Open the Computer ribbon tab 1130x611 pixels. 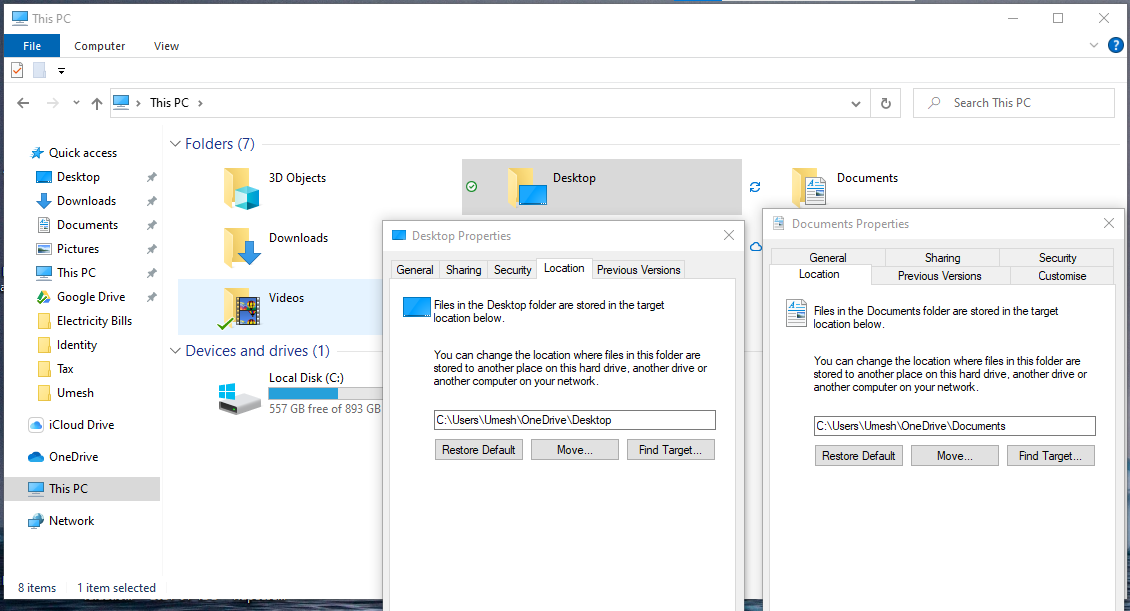click(x=99, y=45)
